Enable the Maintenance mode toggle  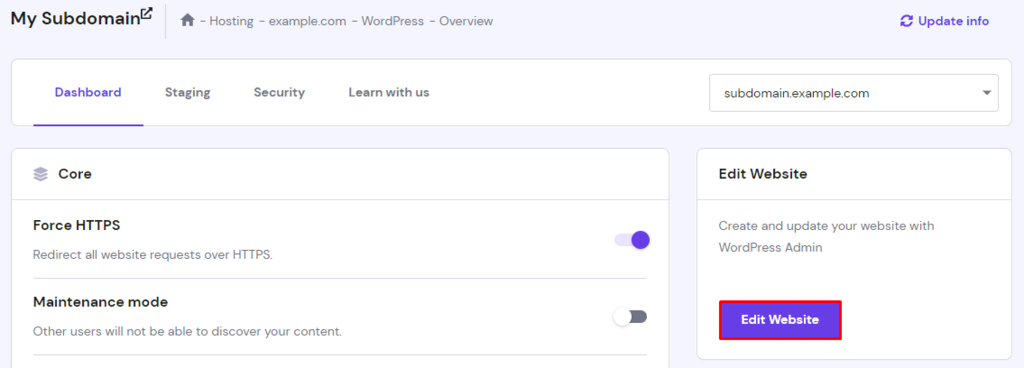tap(630, 317)
